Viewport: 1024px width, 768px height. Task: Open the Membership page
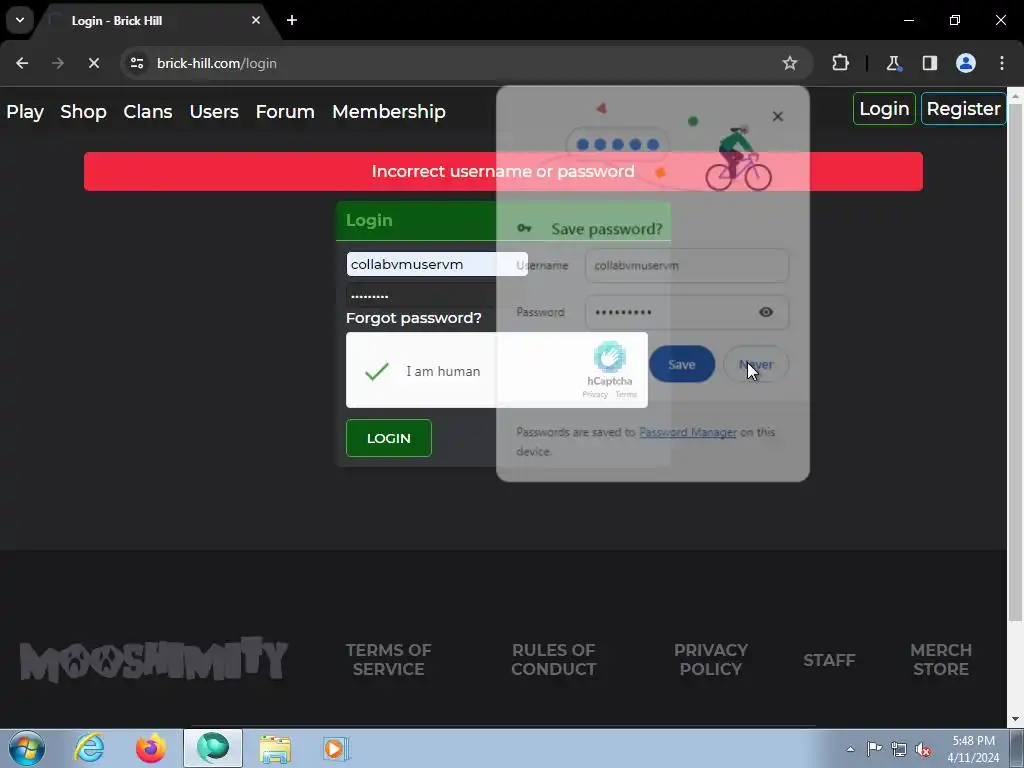[x=389, y=112]
